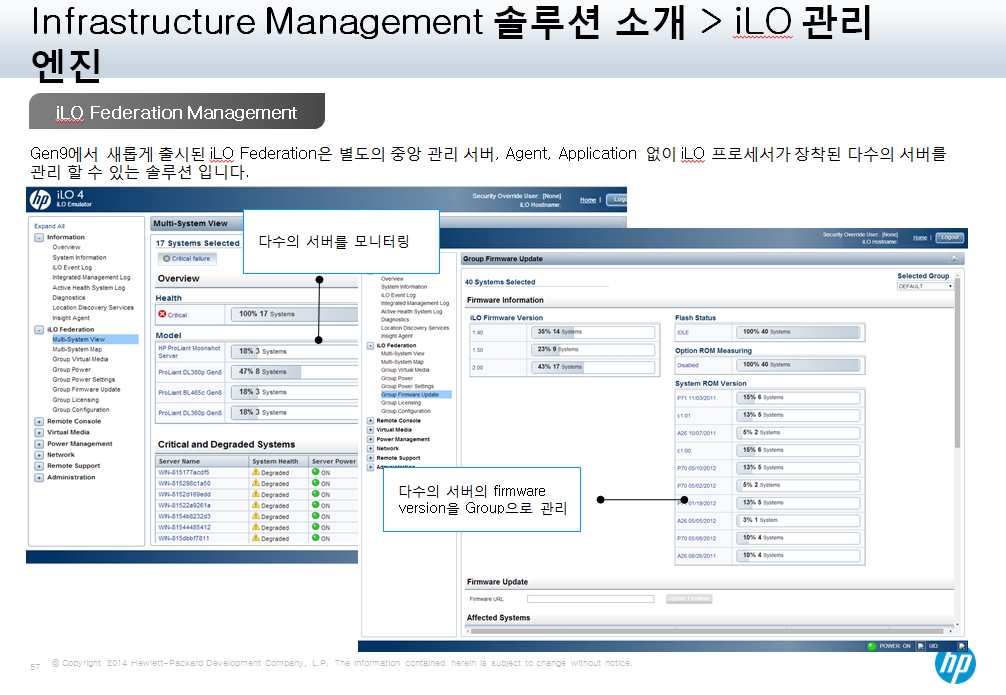Click the Degraded warning icon for WIN-815dbbf7811

click(255, 538)
